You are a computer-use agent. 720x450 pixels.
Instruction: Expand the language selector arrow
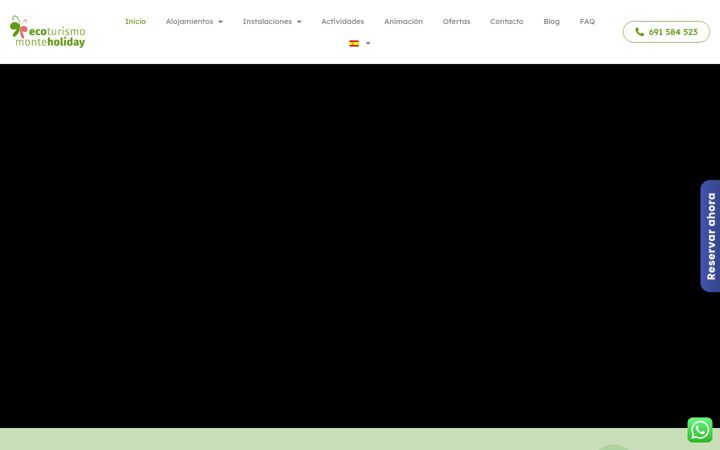click(368, 43)
